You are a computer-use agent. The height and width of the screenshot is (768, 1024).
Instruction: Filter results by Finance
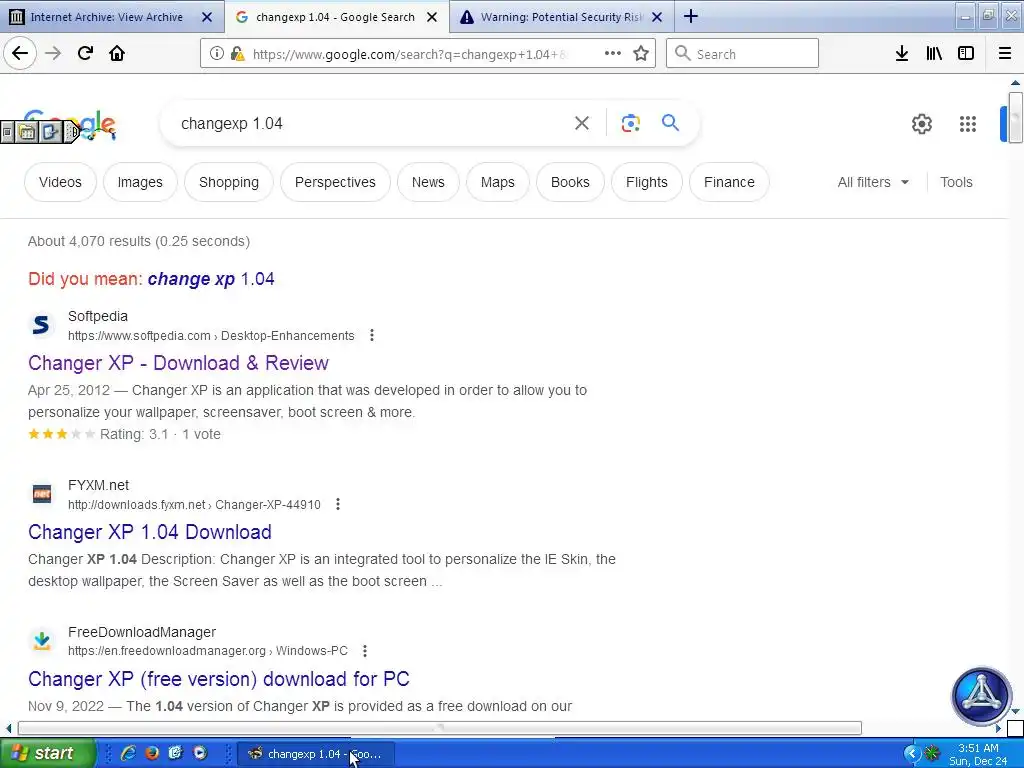coord(729,182)
